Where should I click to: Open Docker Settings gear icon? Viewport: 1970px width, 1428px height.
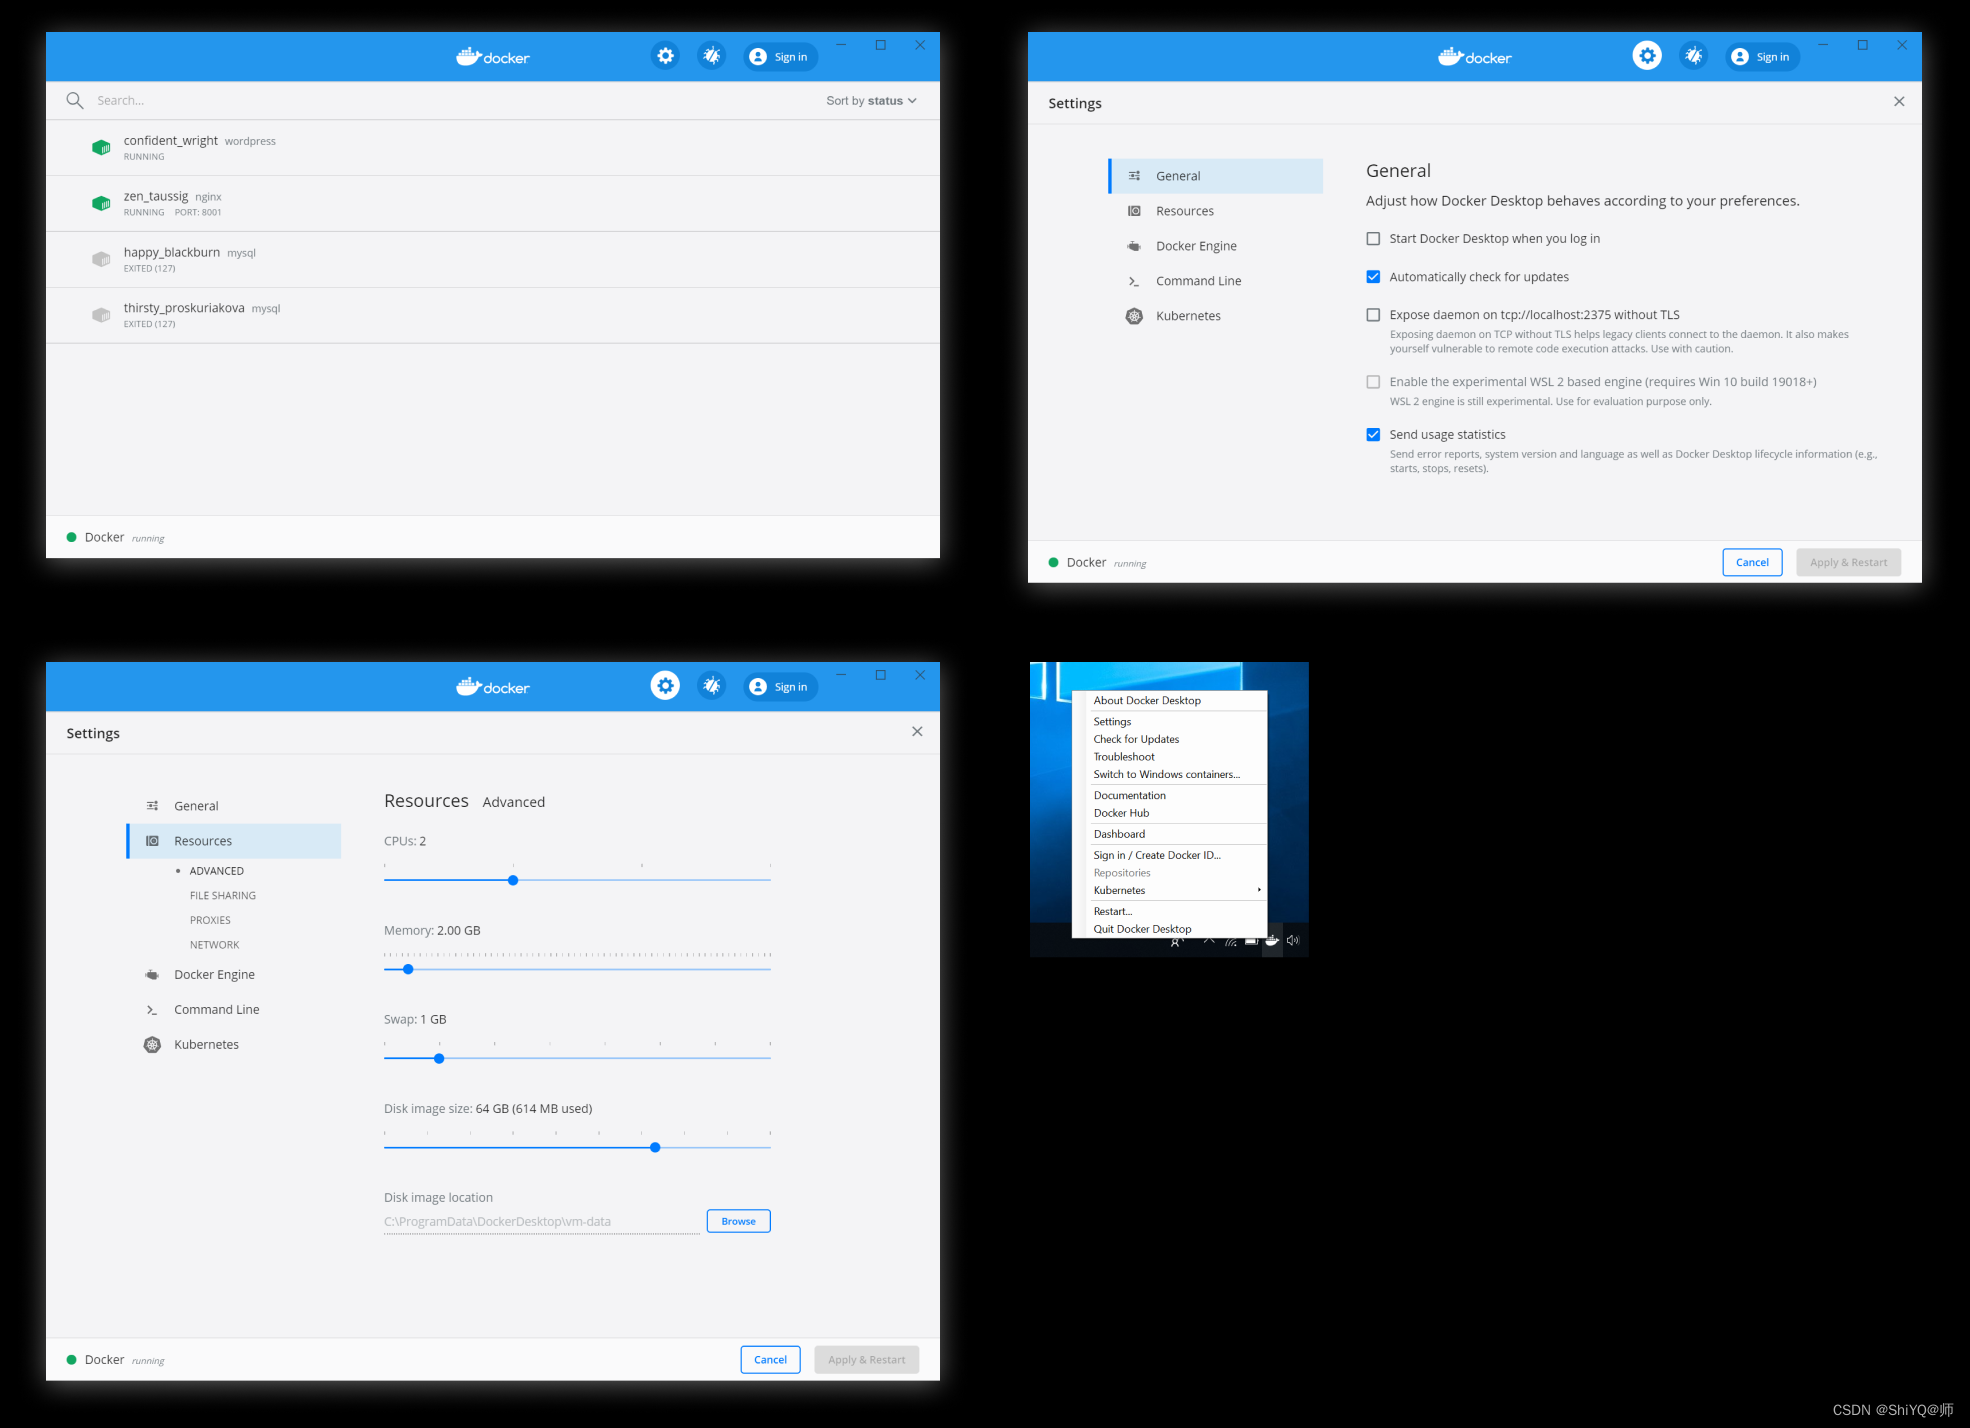(667, 57)
